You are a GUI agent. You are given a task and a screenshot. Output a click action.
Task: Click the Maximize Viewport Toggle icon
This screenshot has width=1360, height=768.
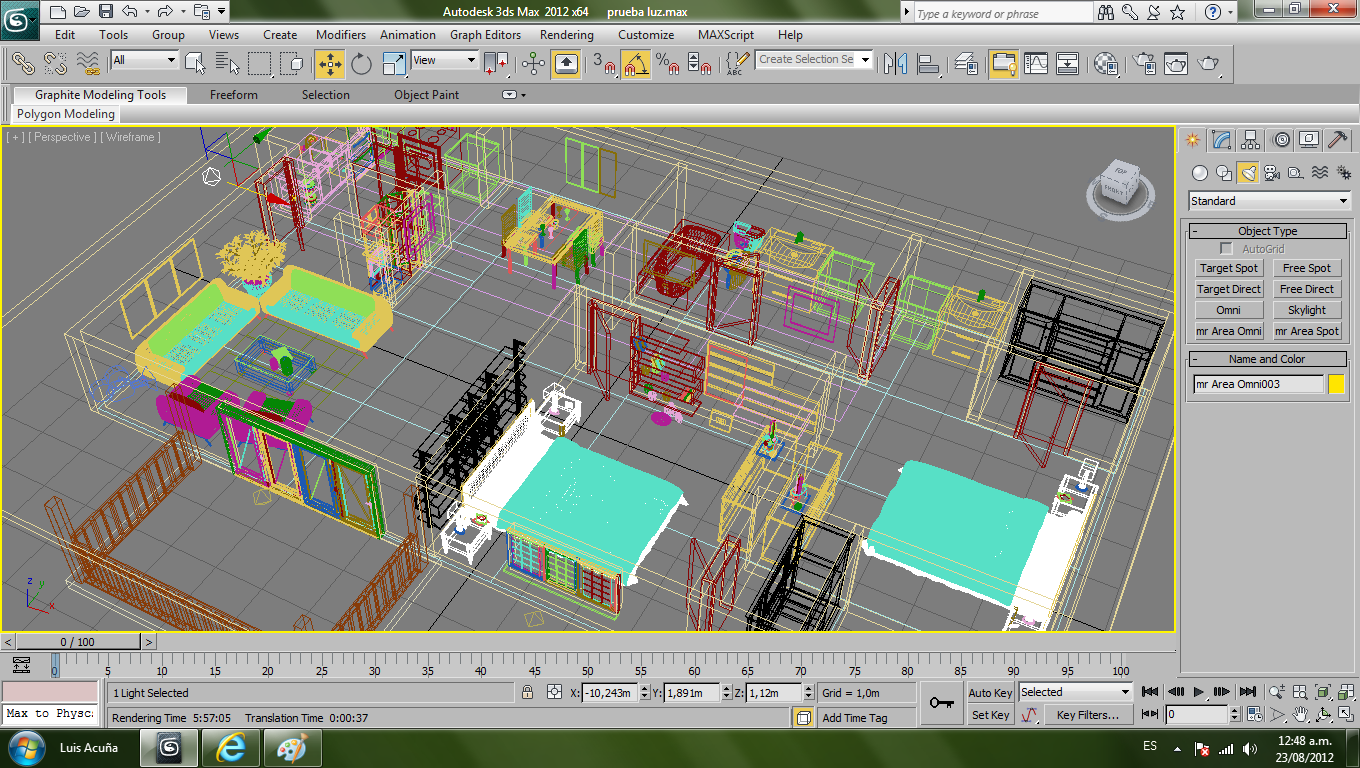click(x=1345, y=715)
